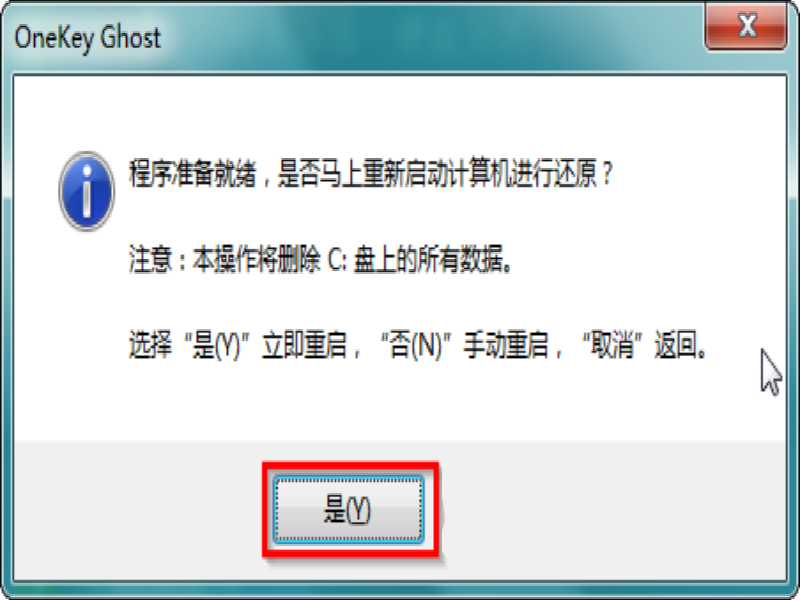This screenshot has width=800, height=600.
Task: Click the empty title bar area beside OneKey Ghost
Action: tap(434, 38)
